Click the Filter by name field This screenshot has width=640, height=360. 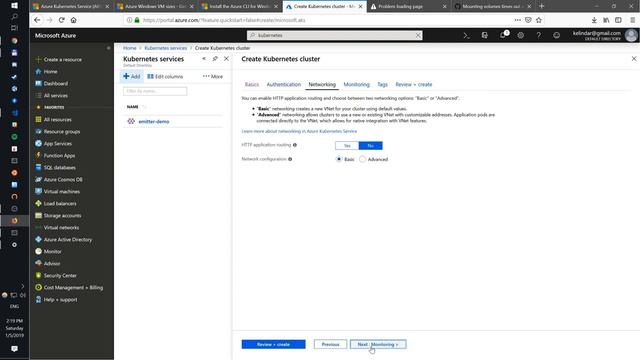point(155,91)
